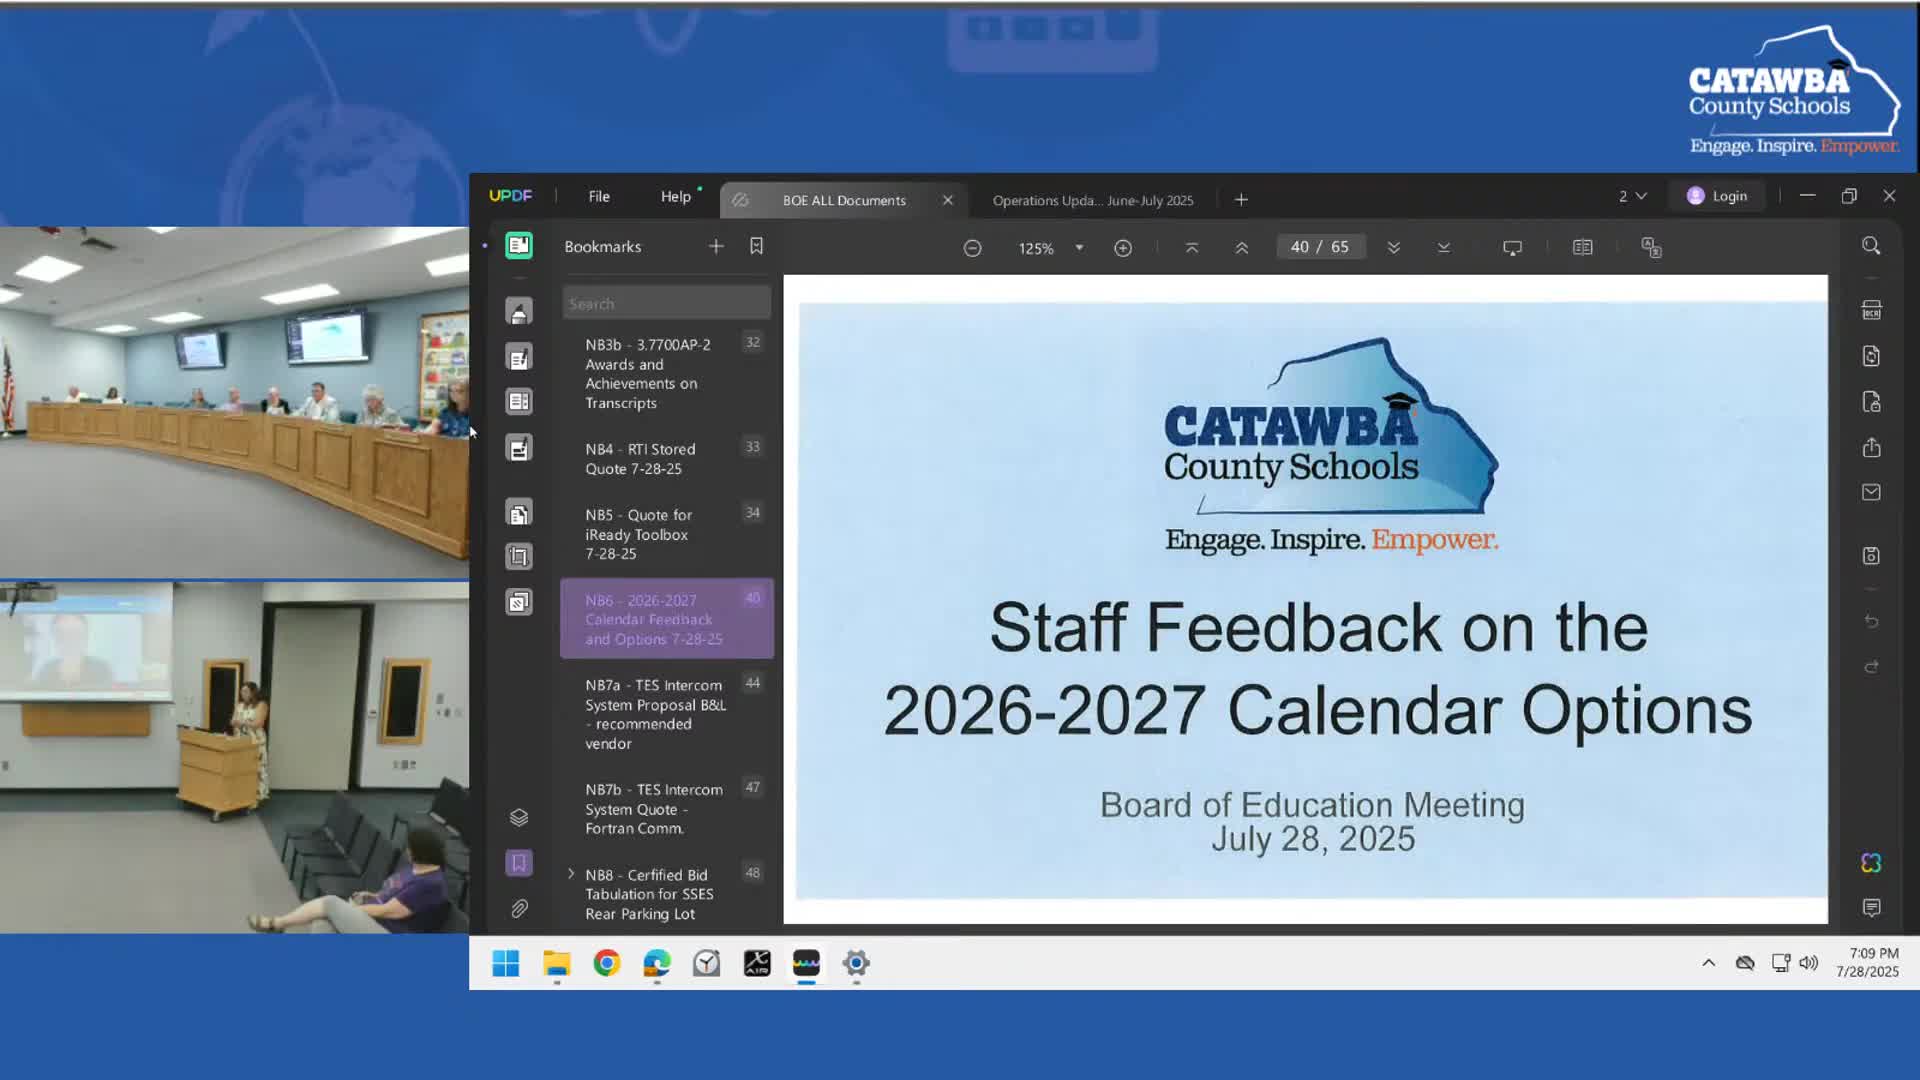Click the UPDF logo
The height and width of the screenshot is (1080, 1920).
point(510,196)
